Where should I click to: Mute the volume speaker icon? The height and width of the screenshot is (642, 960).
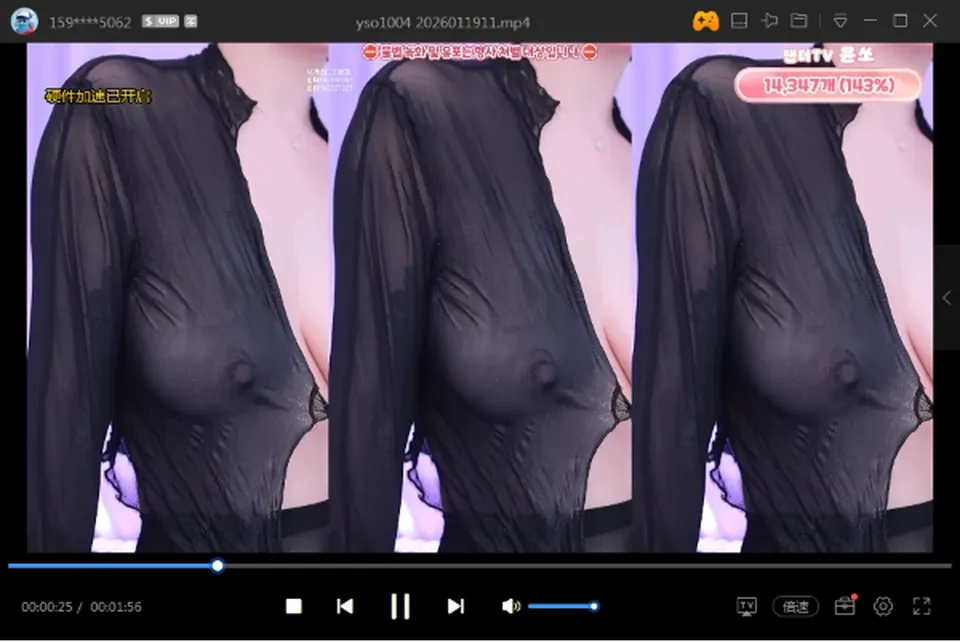click(x=511, y=607)
